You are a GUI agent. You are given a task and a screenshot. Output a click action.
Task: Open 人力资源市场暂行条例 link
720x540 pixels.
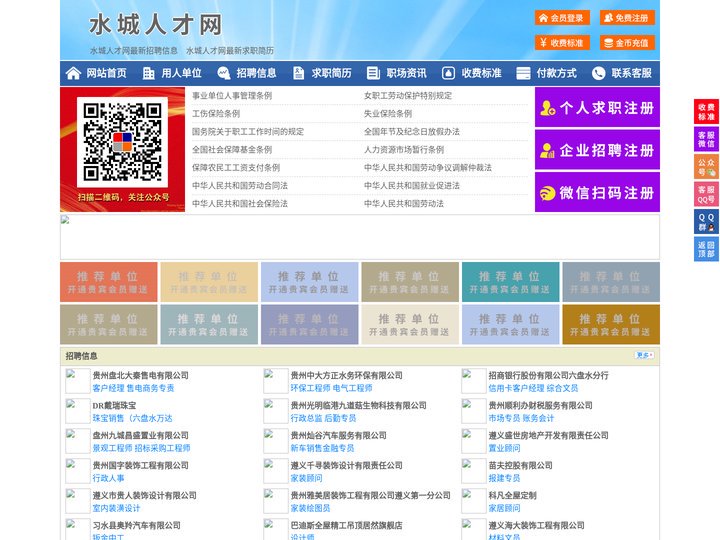tap(404, 150)
